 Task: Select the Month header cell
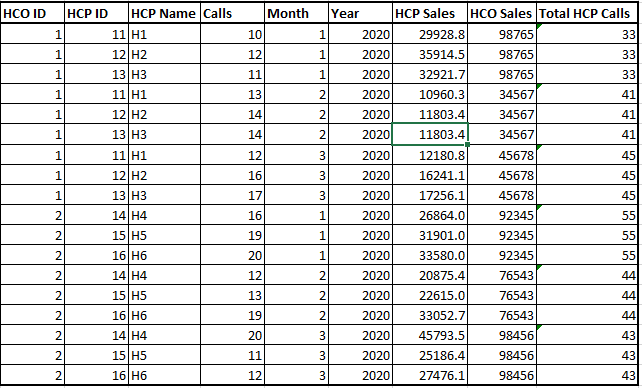(x=296, y=14)
